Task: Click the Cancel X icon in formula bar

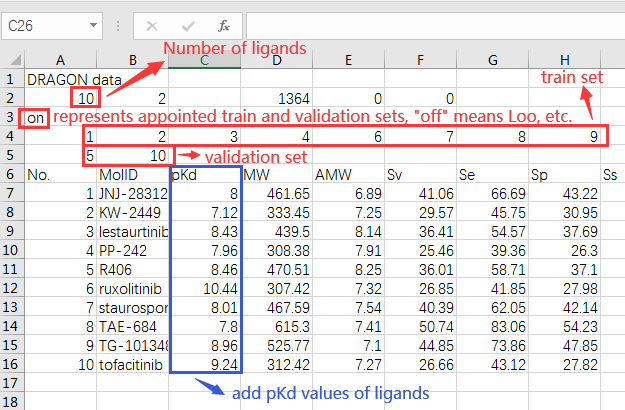Action: [153, 25]
